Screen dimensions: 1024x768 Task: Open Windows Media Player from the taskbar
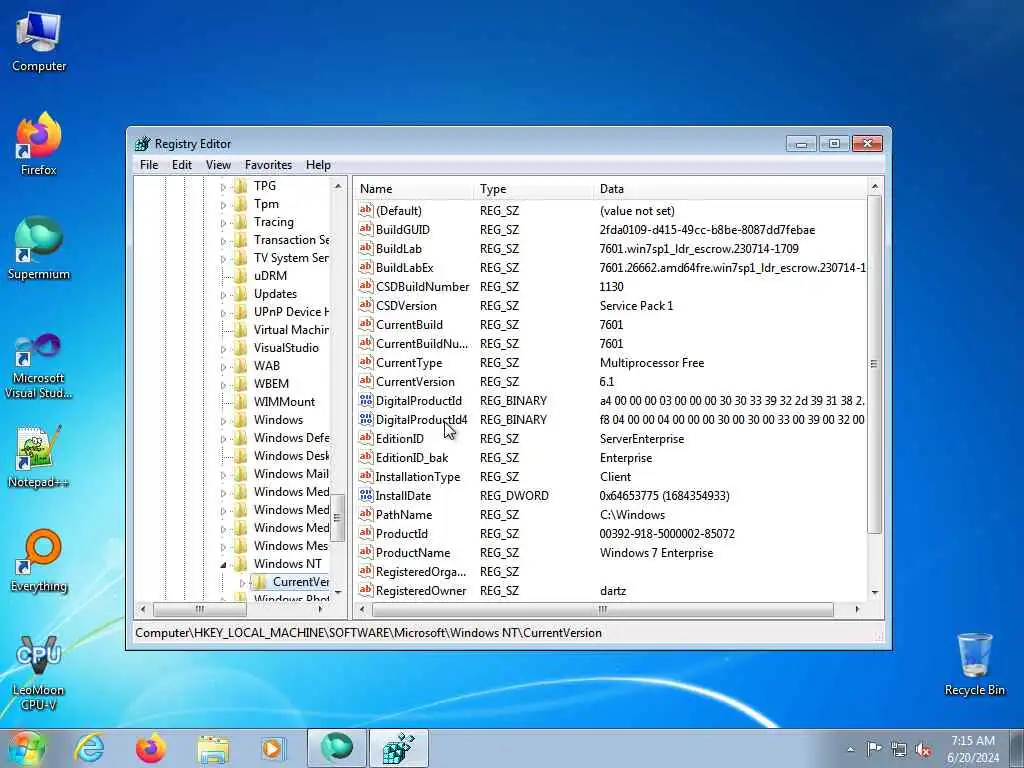coord(273,748)
